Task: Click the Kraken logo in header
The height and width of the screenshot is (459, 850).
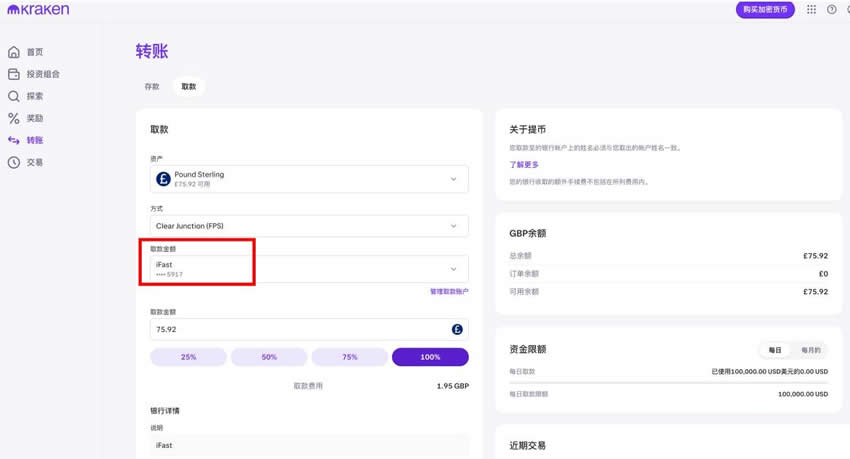Action: pyautogui.click(x=36, y=10)
